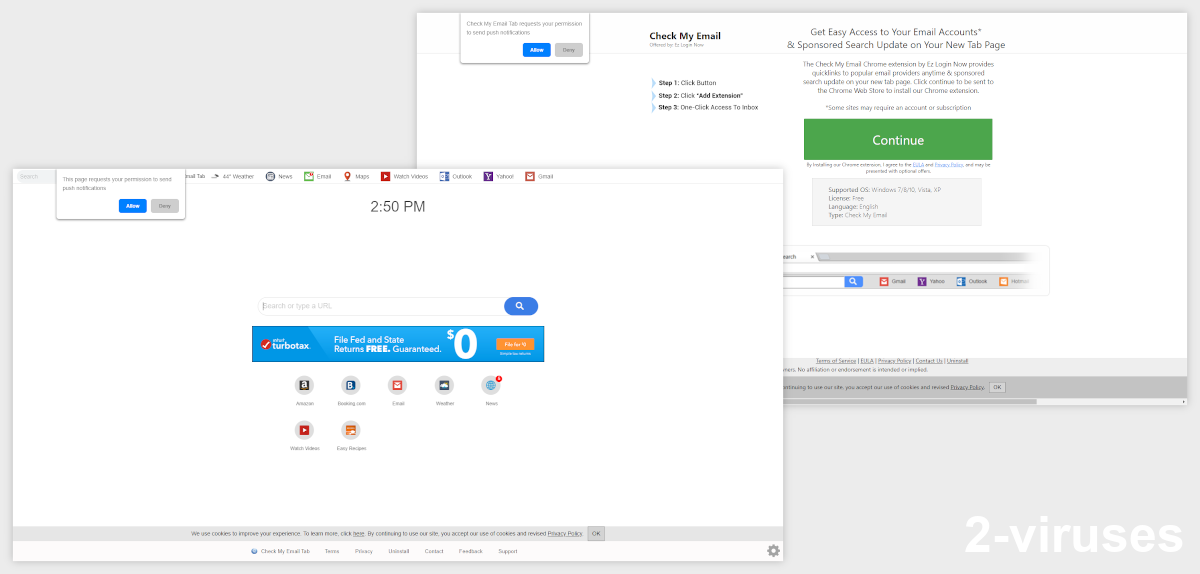Open the Uninstall link in the new tab footer
This screenshot has height=574, width=1200.
[399, 551]
